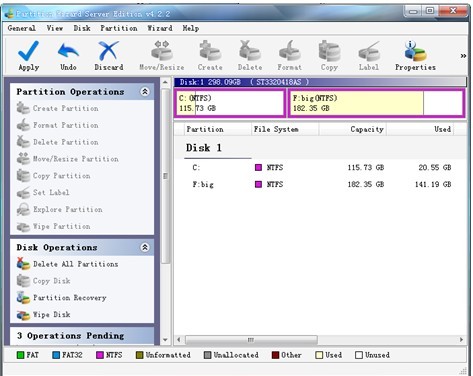
Task: Click the Delete All Partitions link
Action: [x=76, y=264]
